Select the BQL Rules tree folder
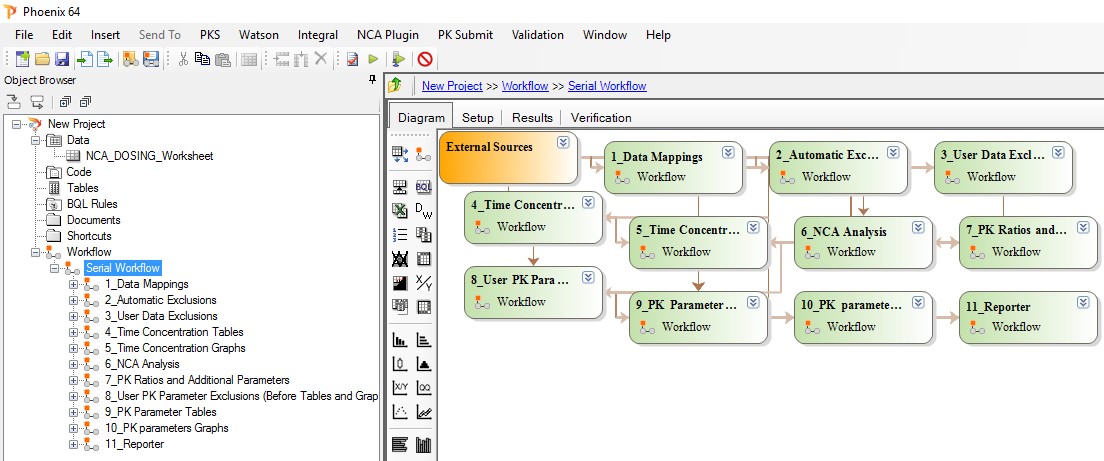This screenshot has width=1104, height=461. pyautogui.click(x=92, y=204)
